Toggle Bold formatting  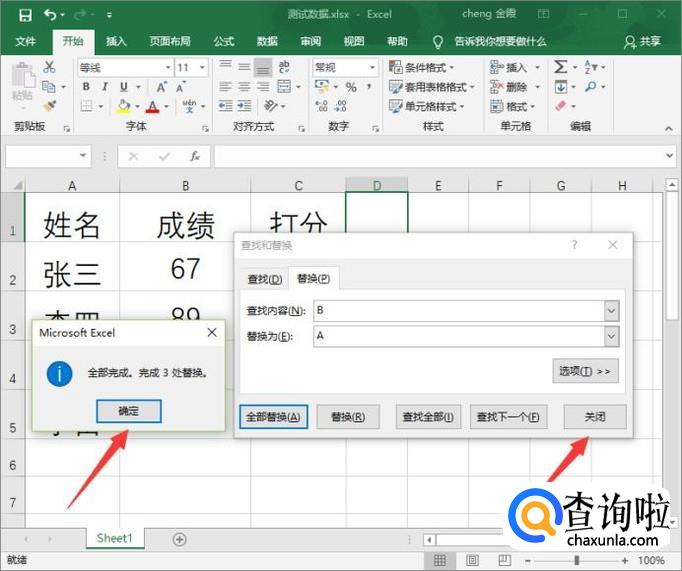[x=88, y=88]
